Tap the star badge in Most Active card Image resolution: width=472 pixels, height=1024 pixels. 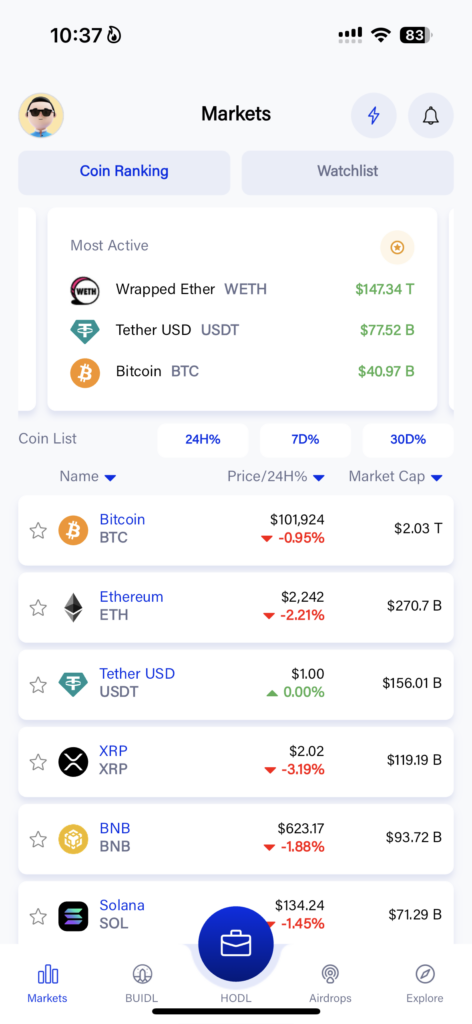(x=397, y=248)
